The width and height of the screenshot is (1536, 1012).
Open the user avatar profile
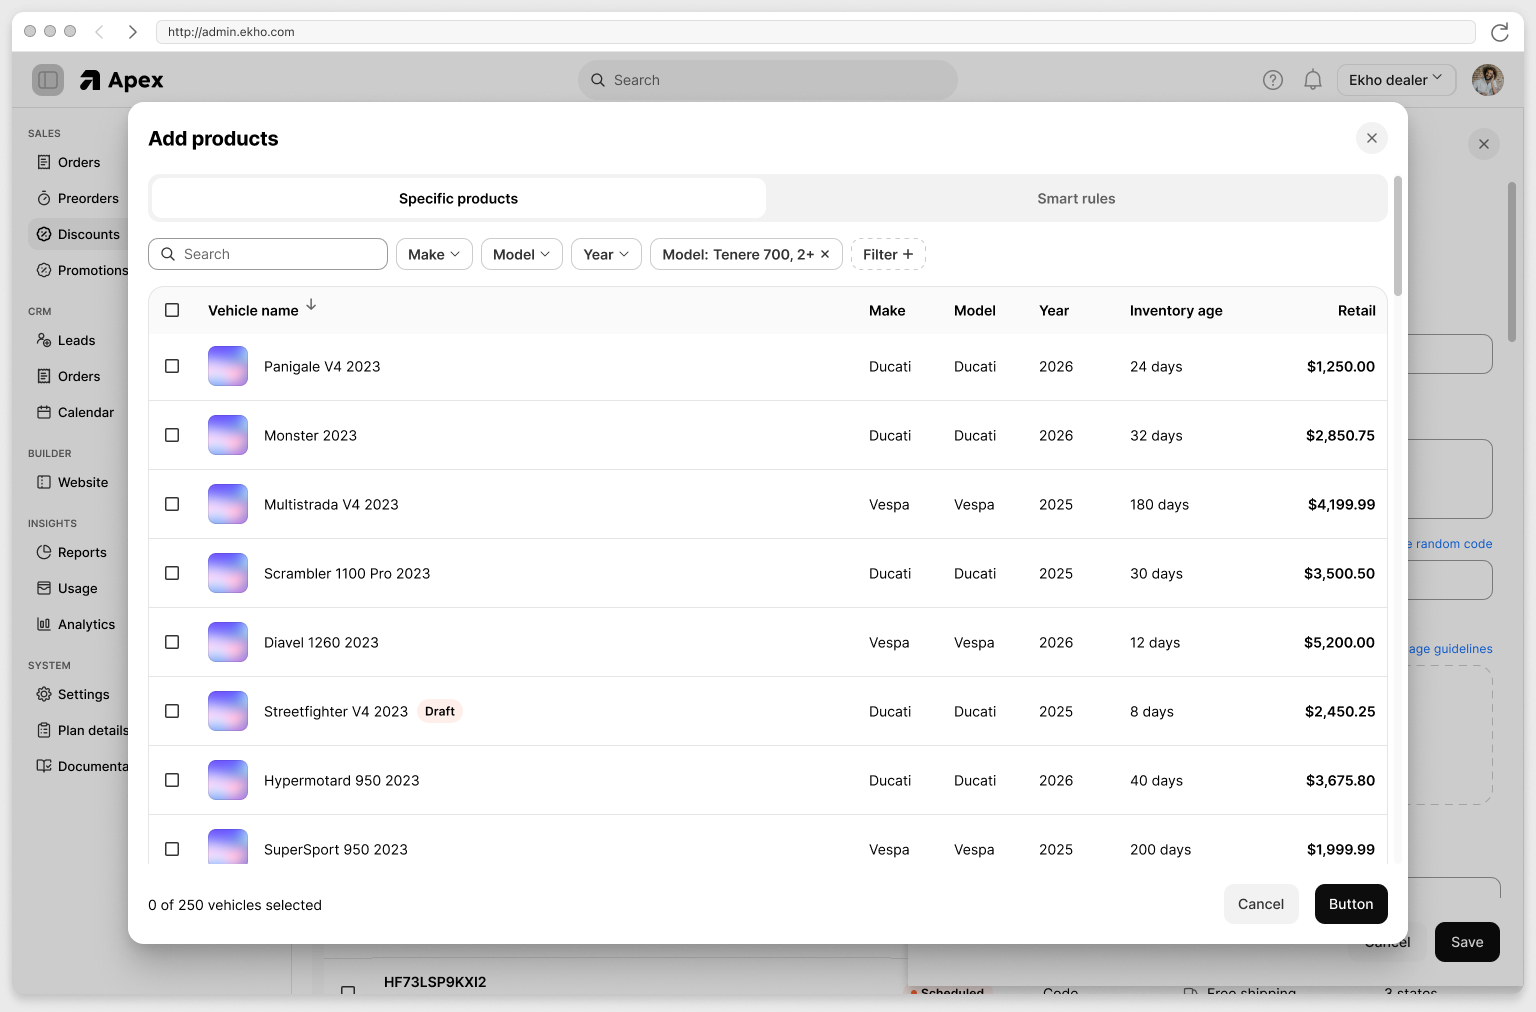point(1488,80)
